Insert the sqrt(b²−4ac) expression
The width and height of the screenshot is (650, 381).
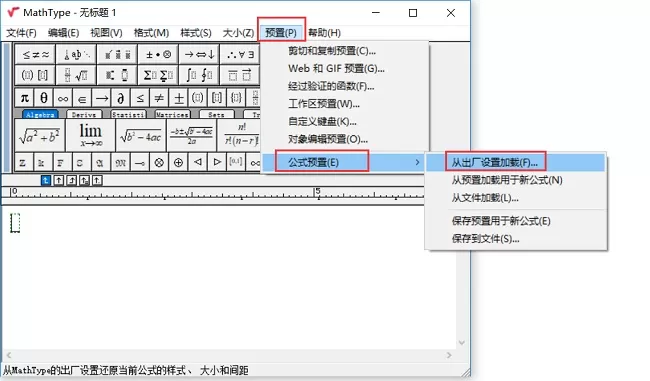(x=141, y=136)
